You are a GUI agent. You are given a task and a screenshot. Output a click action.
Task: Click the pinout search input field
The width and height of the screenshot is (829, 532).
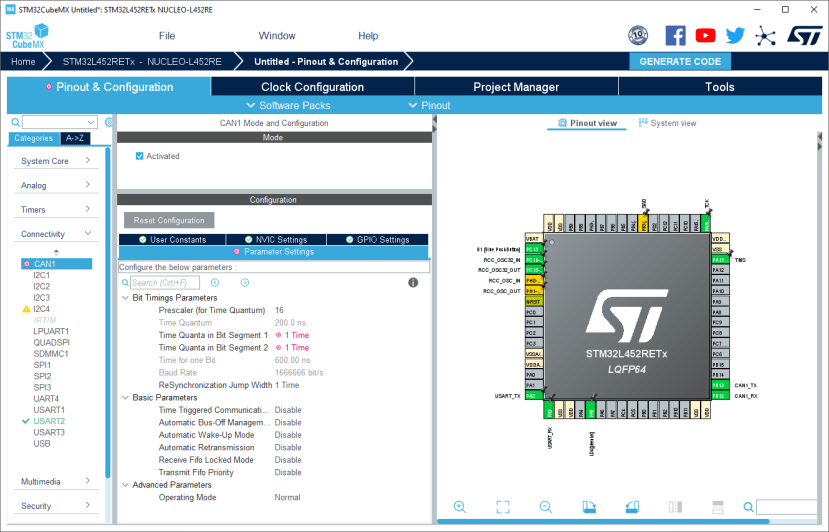(787, 507)
